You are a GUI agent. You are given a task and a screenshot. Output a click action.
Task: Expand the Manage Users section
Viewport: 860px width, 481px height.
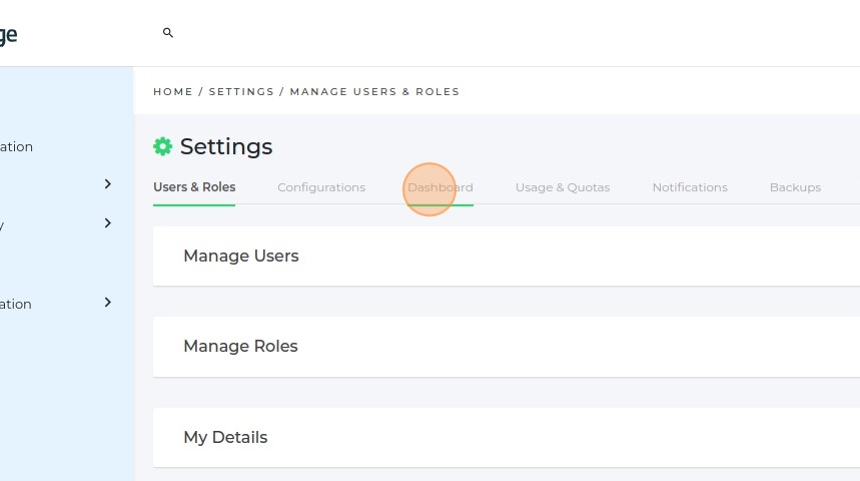(x=241, y=256)
